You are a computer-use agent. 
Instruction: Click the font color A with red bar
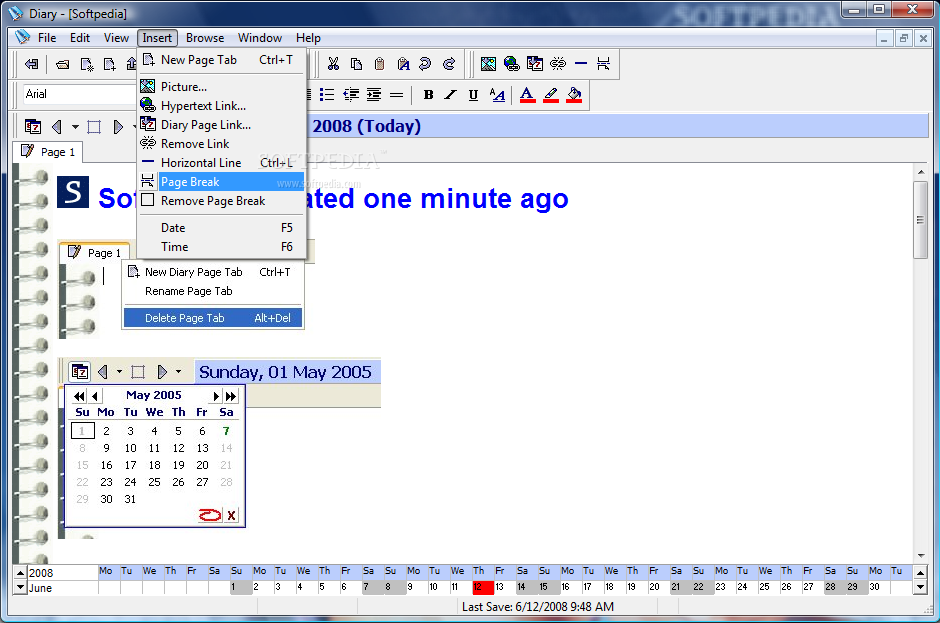[x=527, y=95]
